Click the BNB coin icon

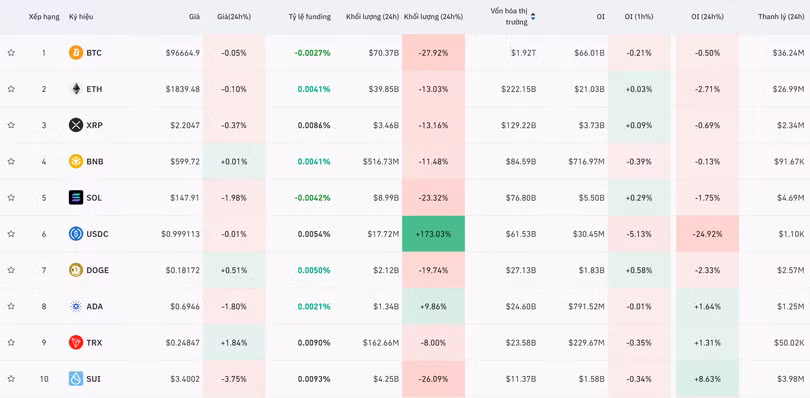pos(76,161)
